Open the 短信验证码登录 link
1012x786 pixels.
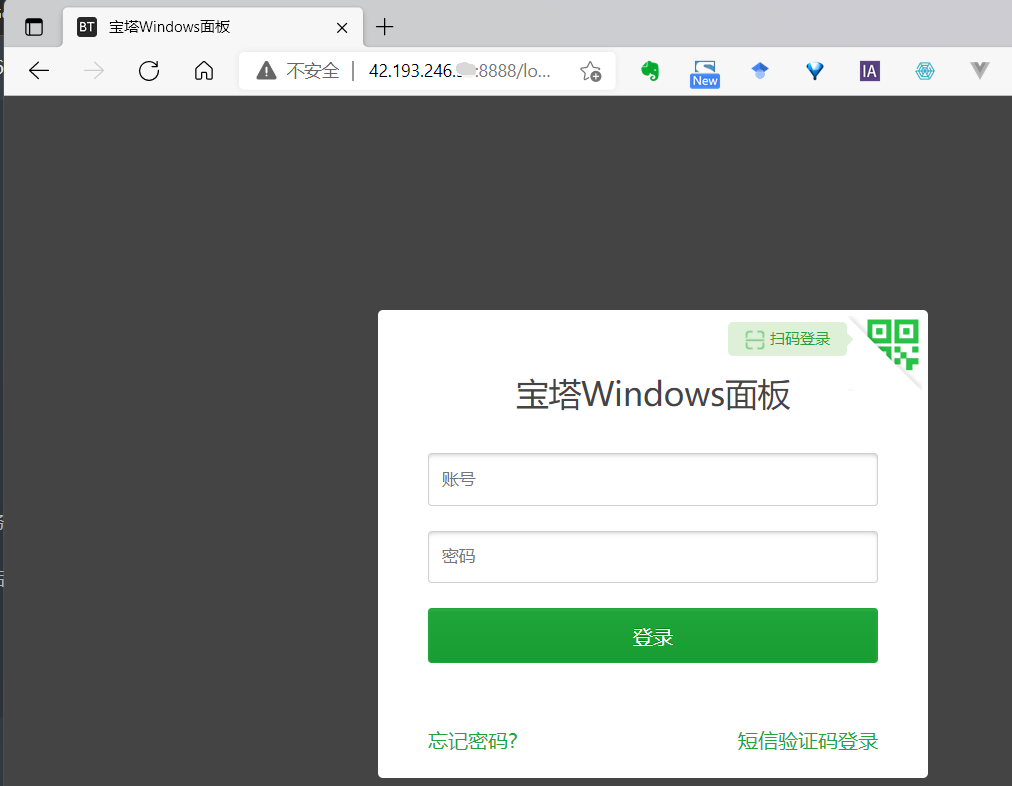pos(807,741)
